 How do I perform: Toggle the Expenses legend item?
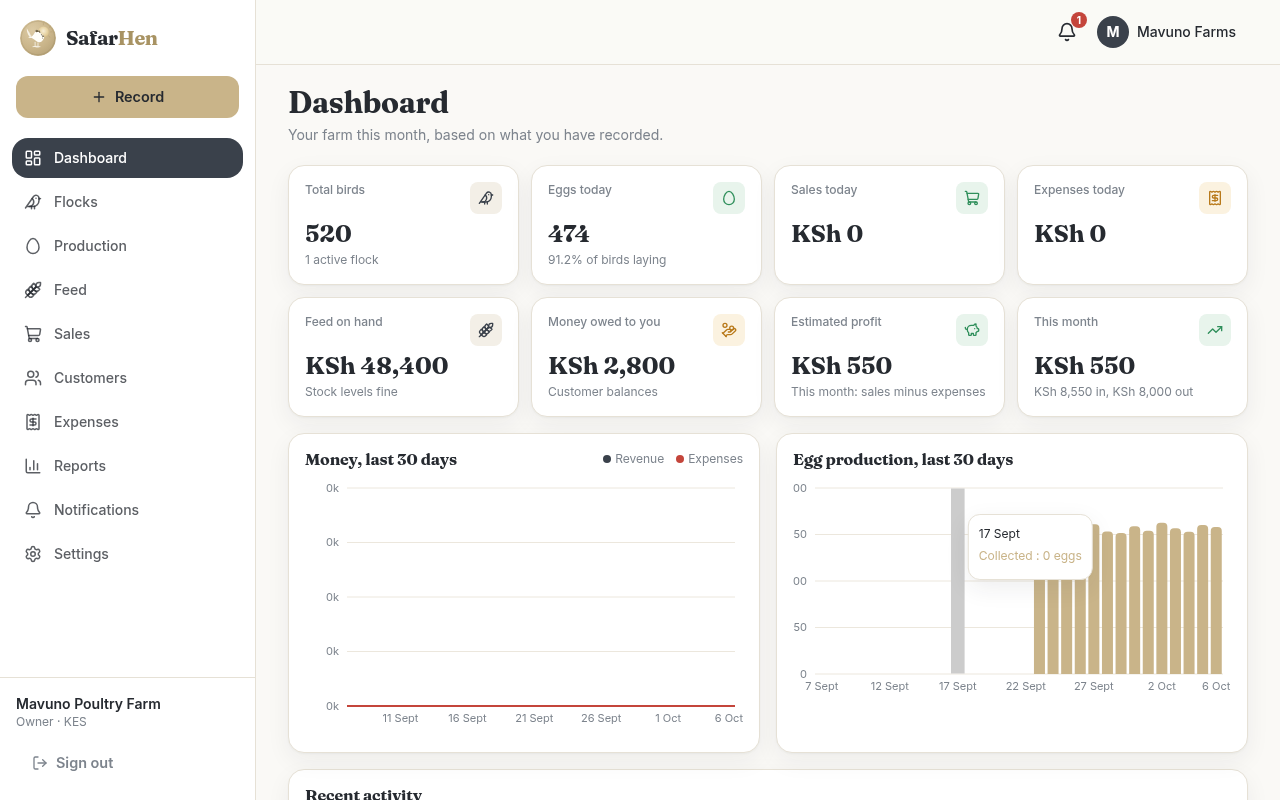(709, 459)
